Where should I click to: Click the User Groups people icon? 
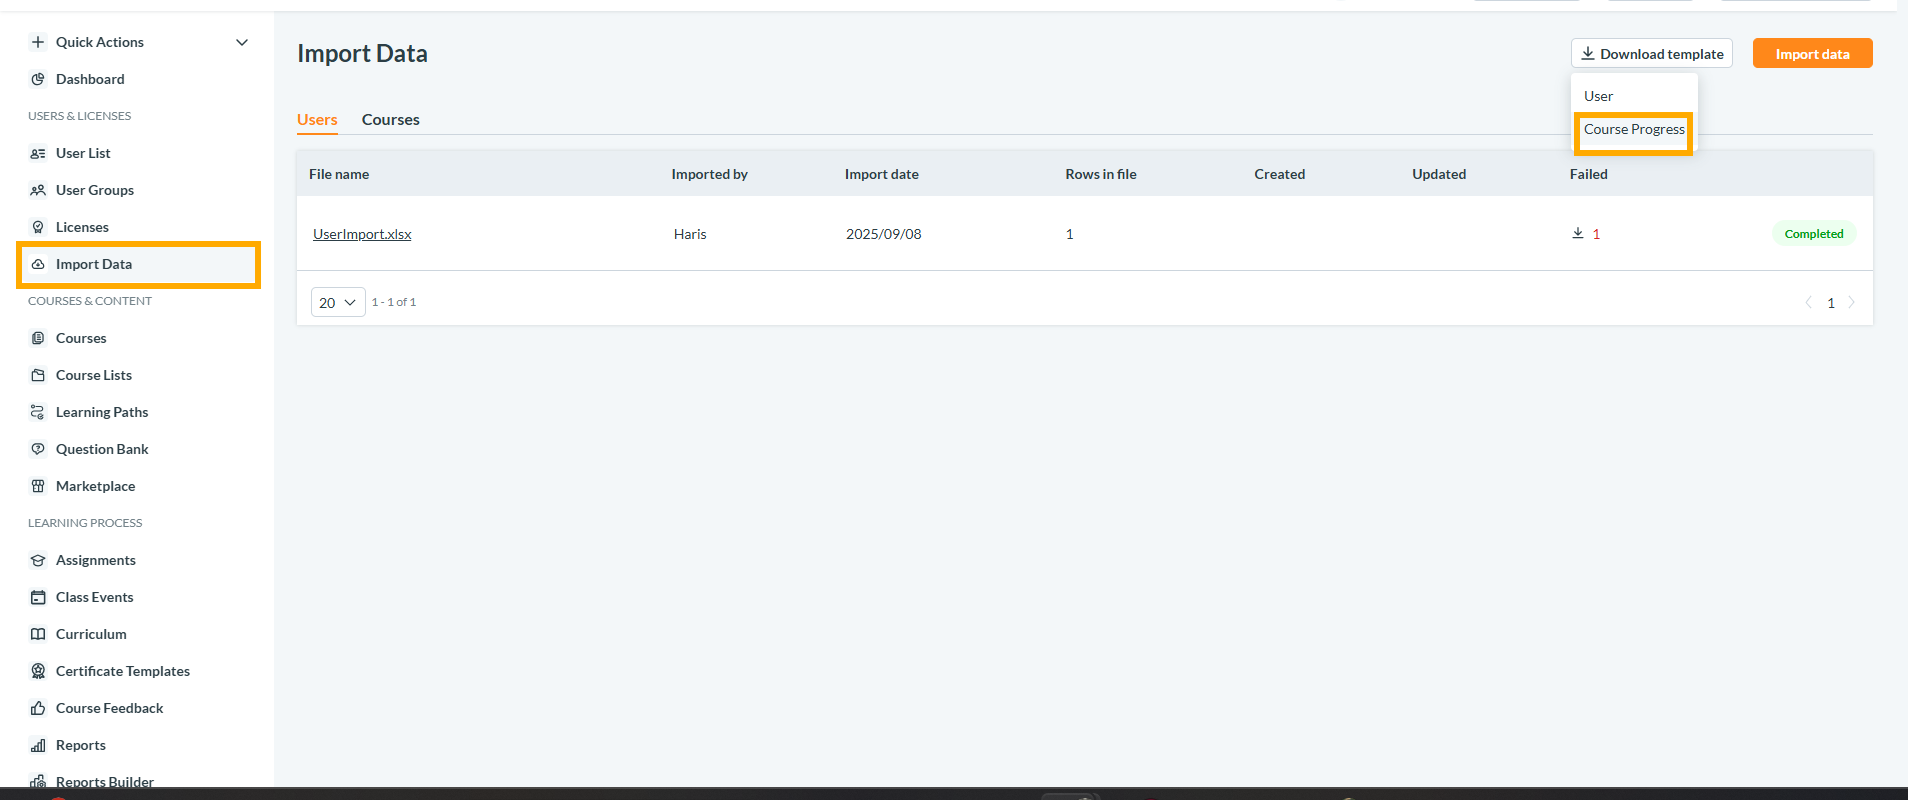click(38, 190)
